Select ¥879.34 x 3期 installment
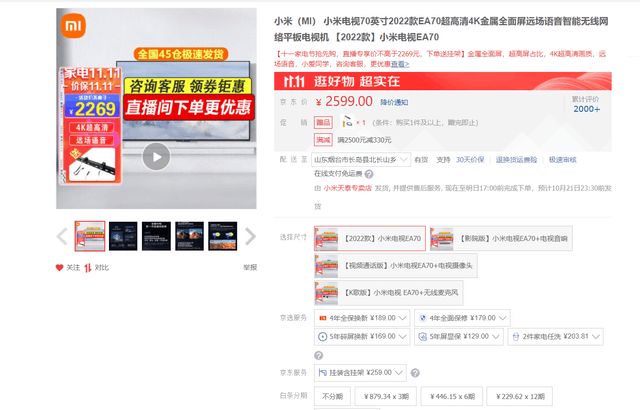The width and height of the screenshot is (640, 410). tap(386, 396)
